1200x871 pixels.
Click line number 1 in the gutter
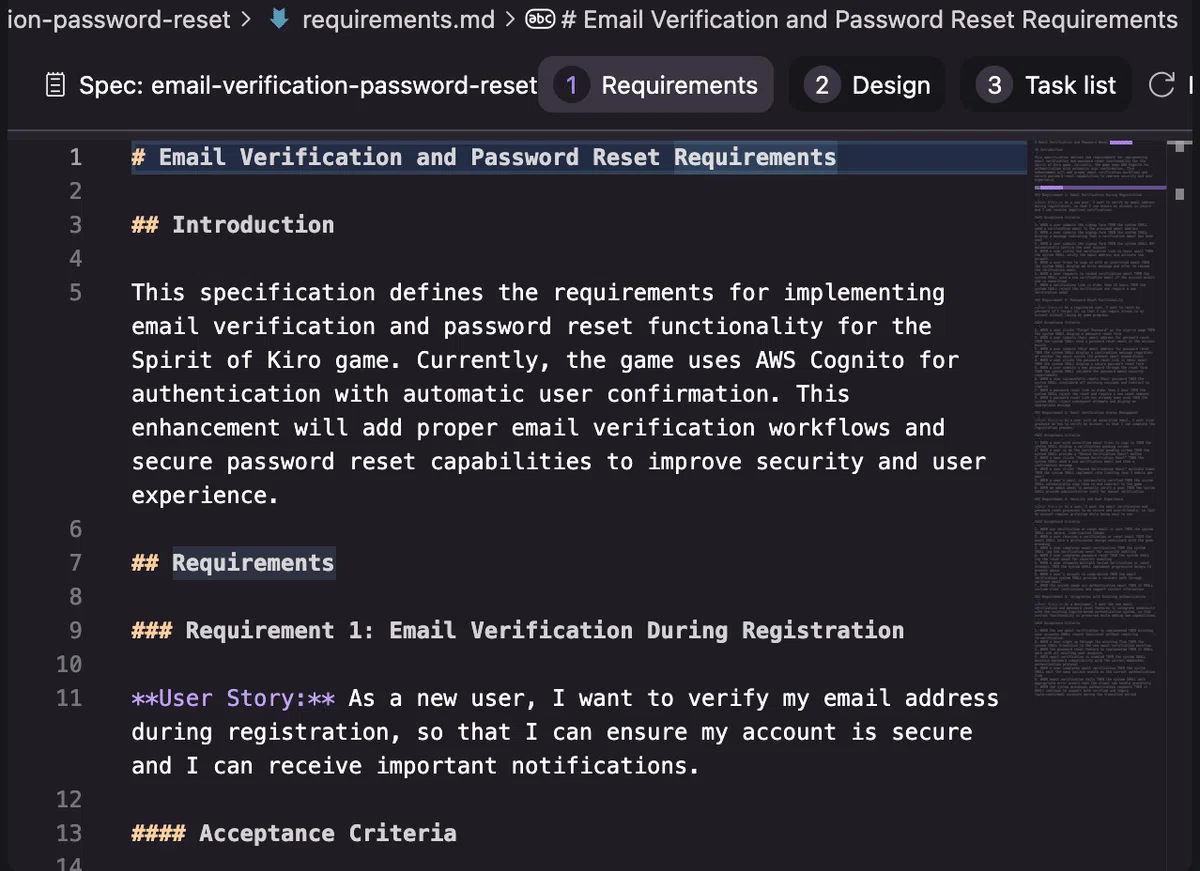(x=75, y=157)
